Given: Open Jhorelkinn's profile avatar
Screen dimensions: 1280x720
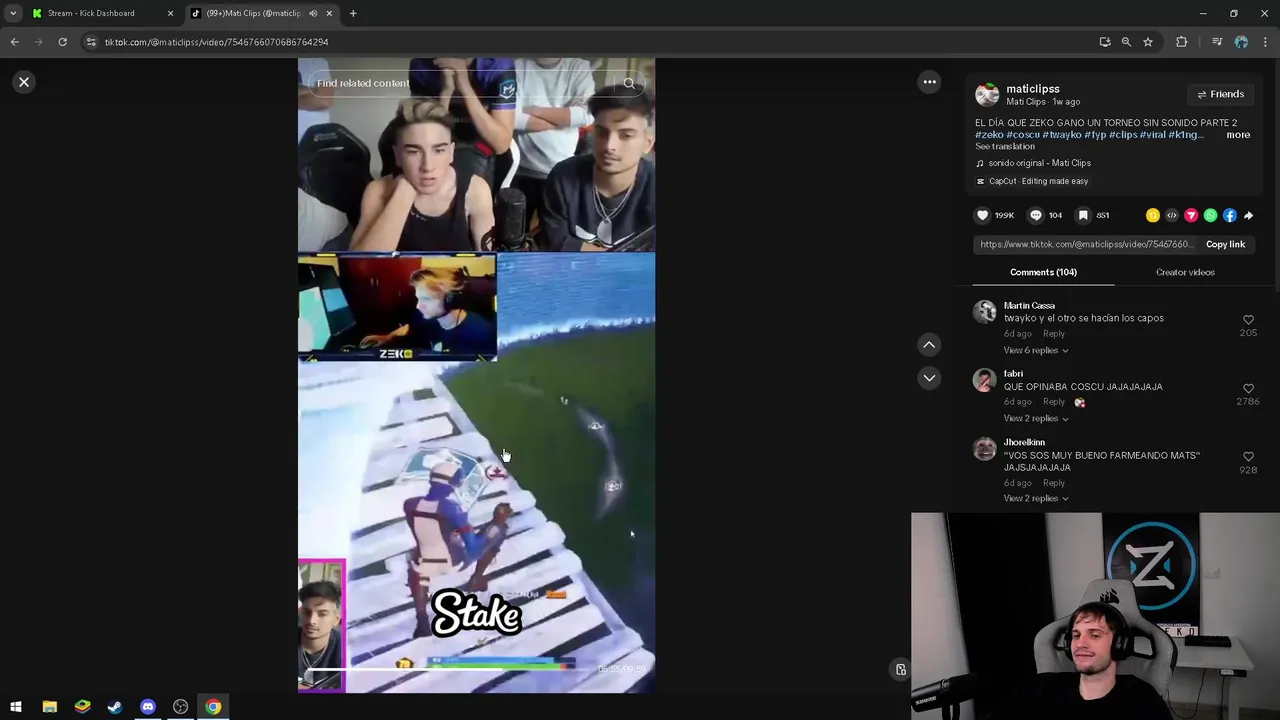Looking at the screenshot, I should pyautogui.click(x=985, y=449).
